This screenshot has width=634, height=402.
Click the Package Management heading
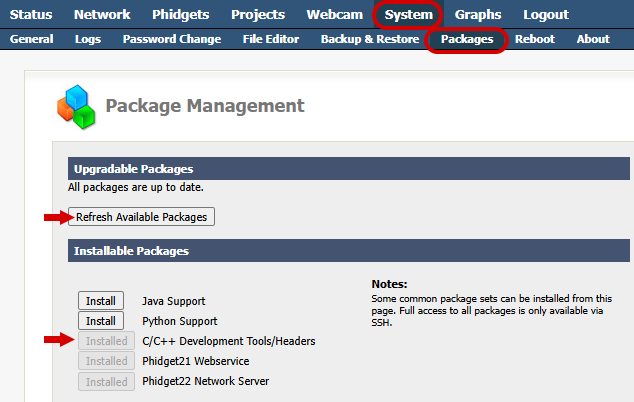pos(205,106)
